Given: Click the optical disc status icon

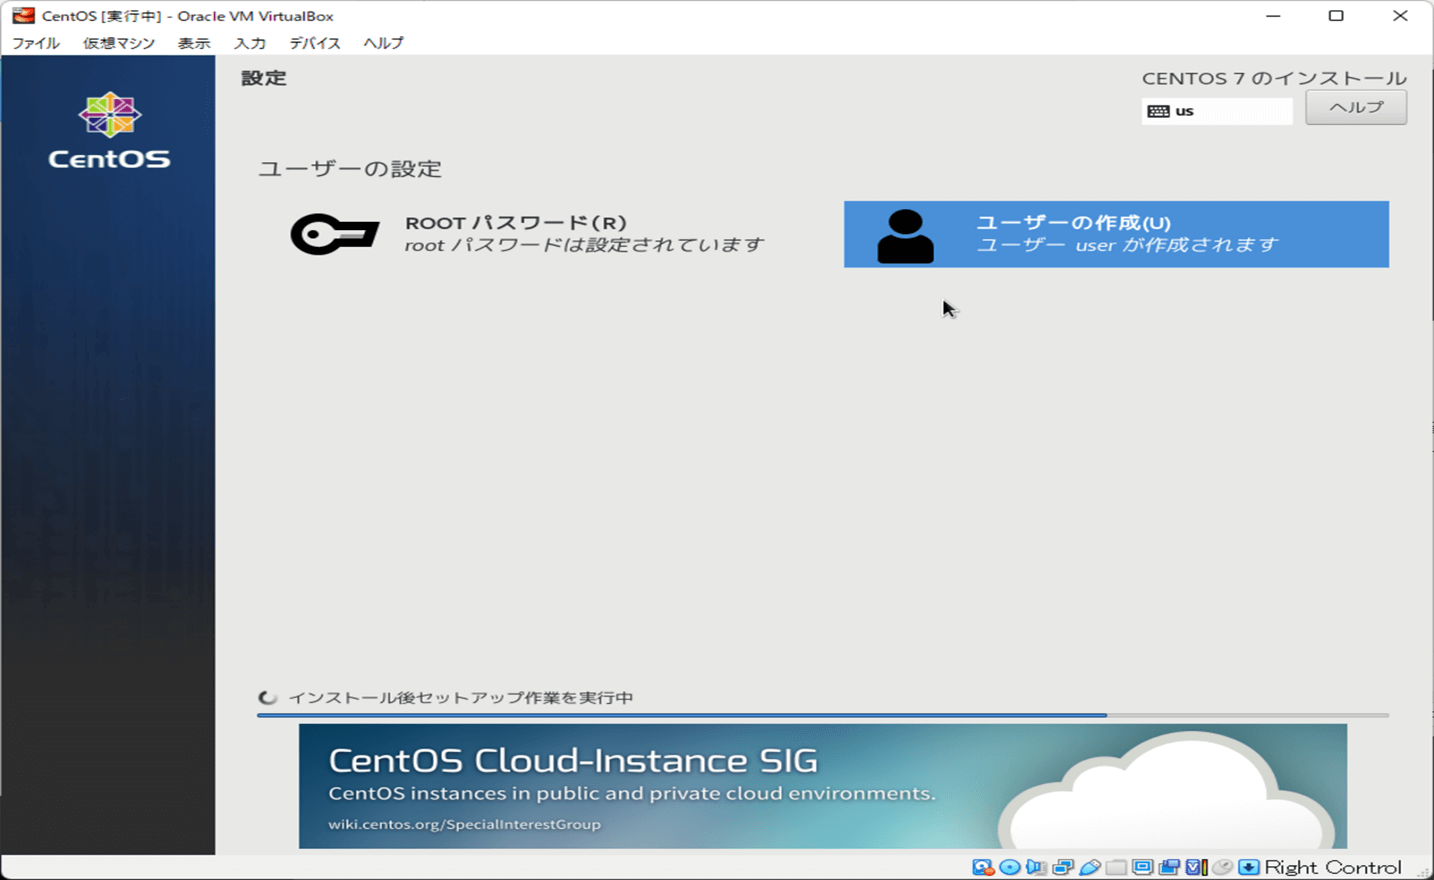Looking at the screenshot, I should 1010,867.
